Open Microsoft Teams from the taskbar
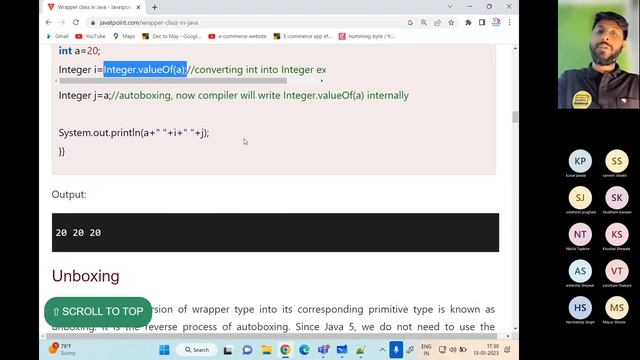Viewport: 640px width, 360px height. click(323, 350)
